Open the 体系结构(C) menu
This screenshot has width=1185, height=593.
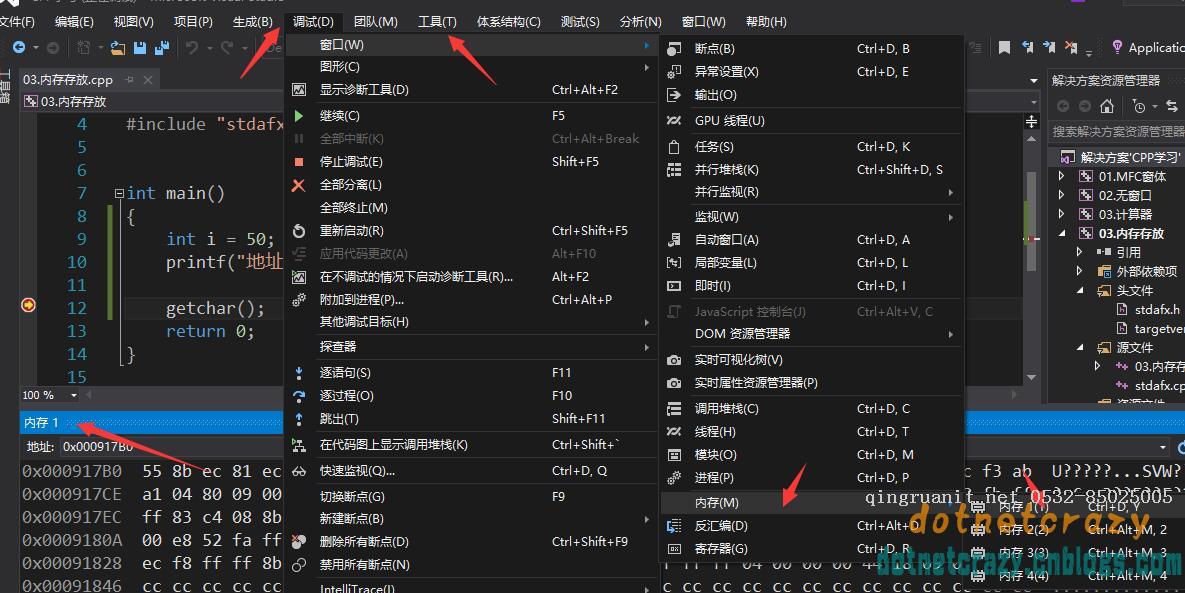point(509,21)
